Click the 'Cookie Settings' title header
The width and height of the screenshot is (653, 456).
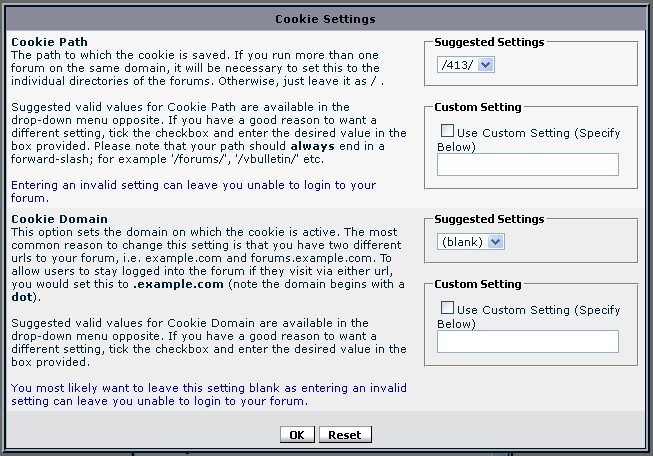(326, 18)
